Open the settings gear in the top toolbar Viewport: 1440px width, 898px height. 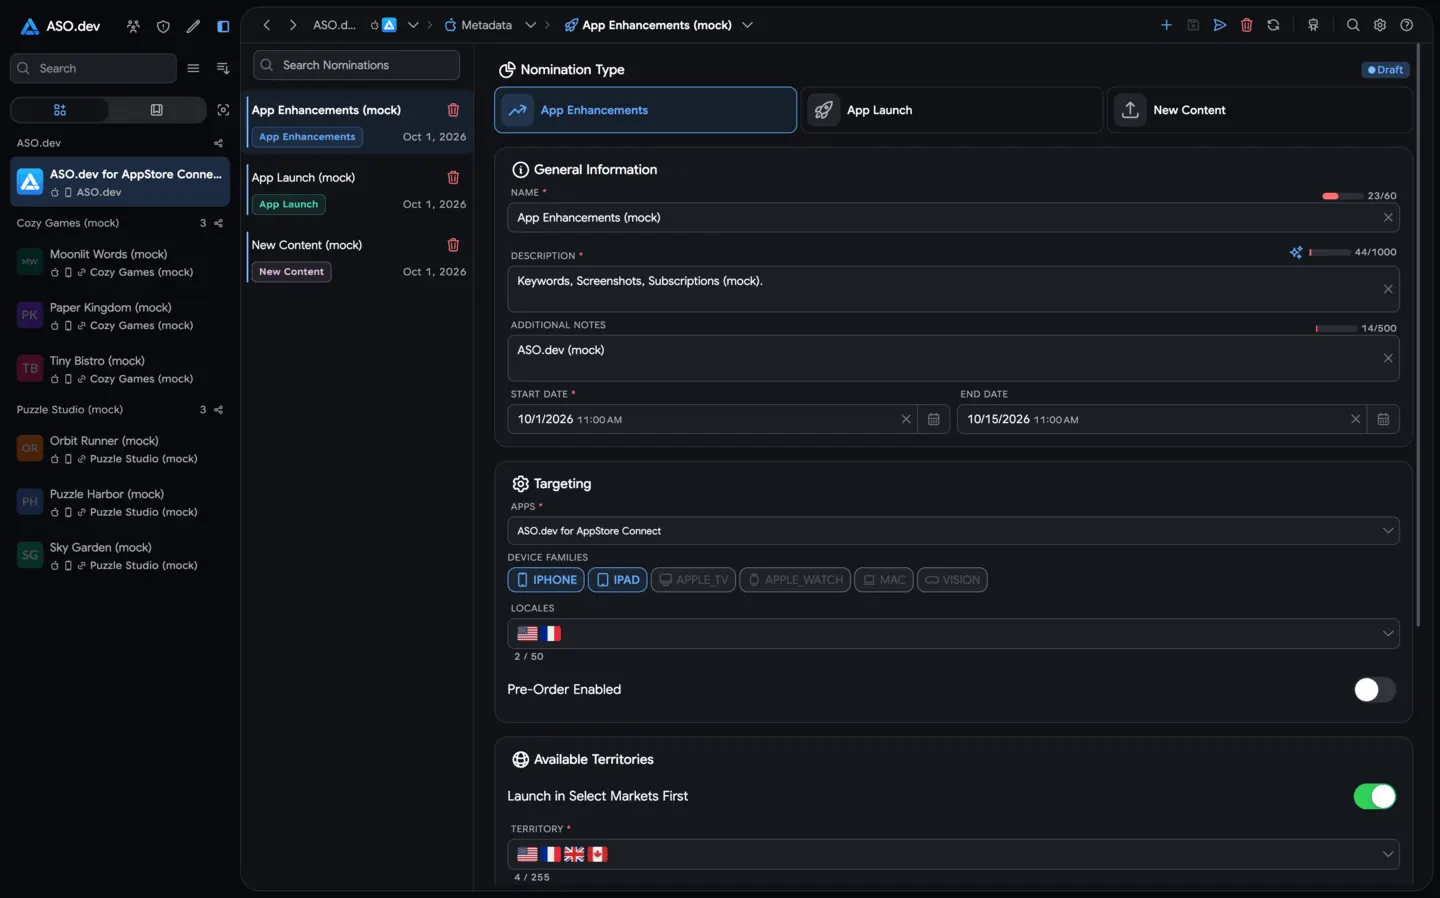[x=1380, y=25]
